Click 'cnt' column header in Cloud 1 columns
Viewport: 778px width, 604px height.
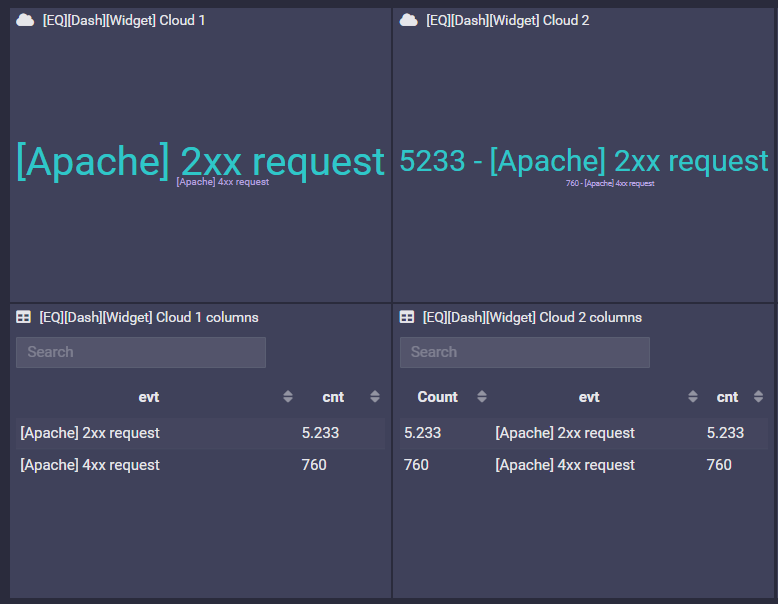tap(333, 397)
